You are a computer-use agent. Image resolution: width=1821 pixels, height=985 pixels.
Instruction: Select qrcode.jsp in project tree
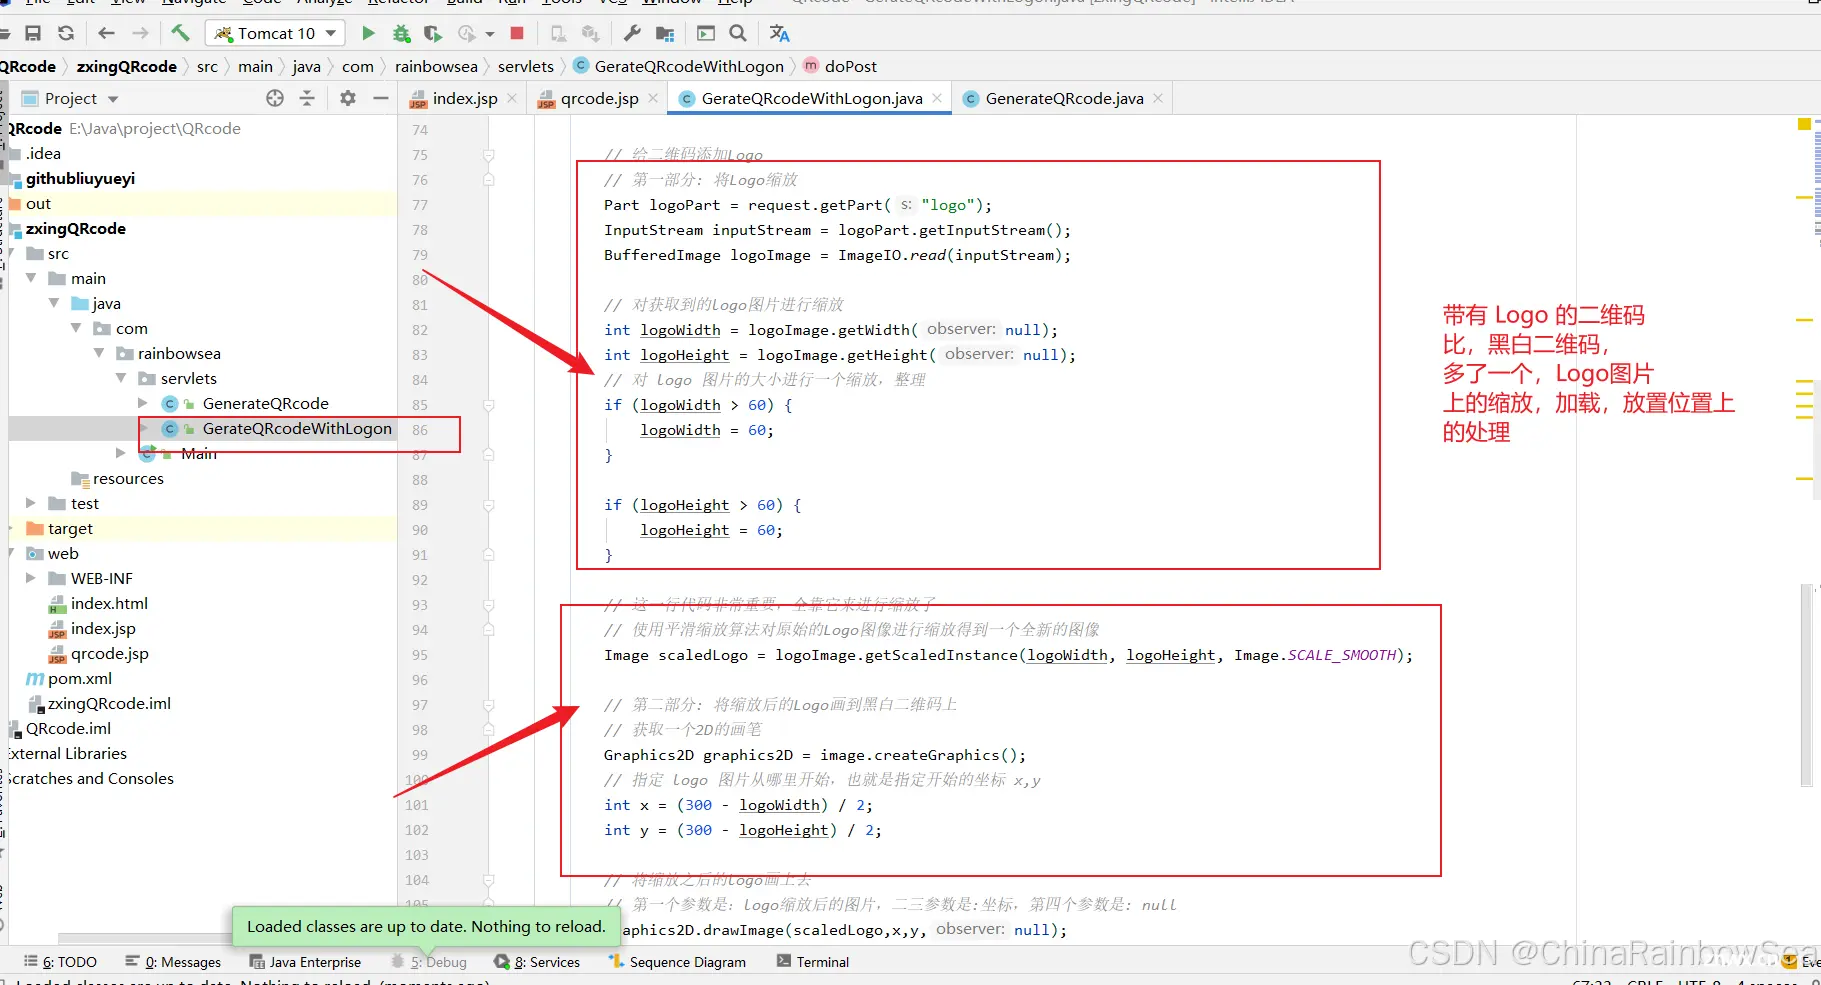pos(109,653)
